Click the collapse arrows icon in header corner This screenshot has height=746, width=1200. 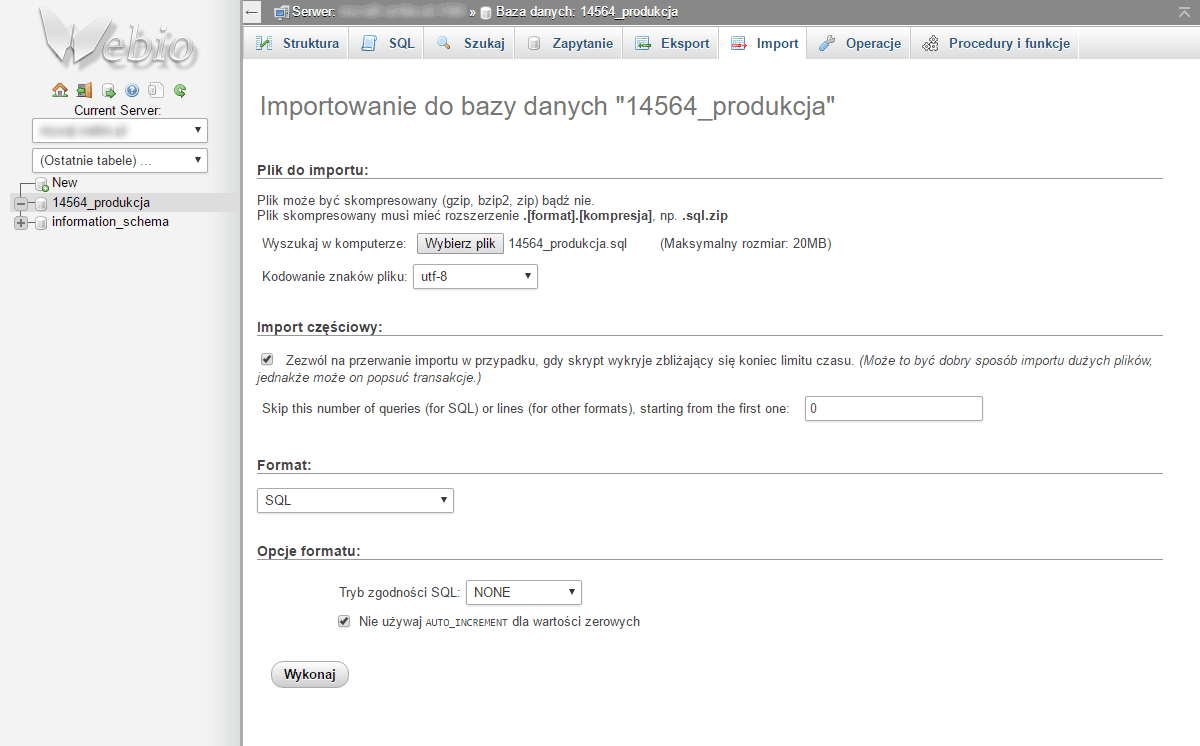(1185, 11)
